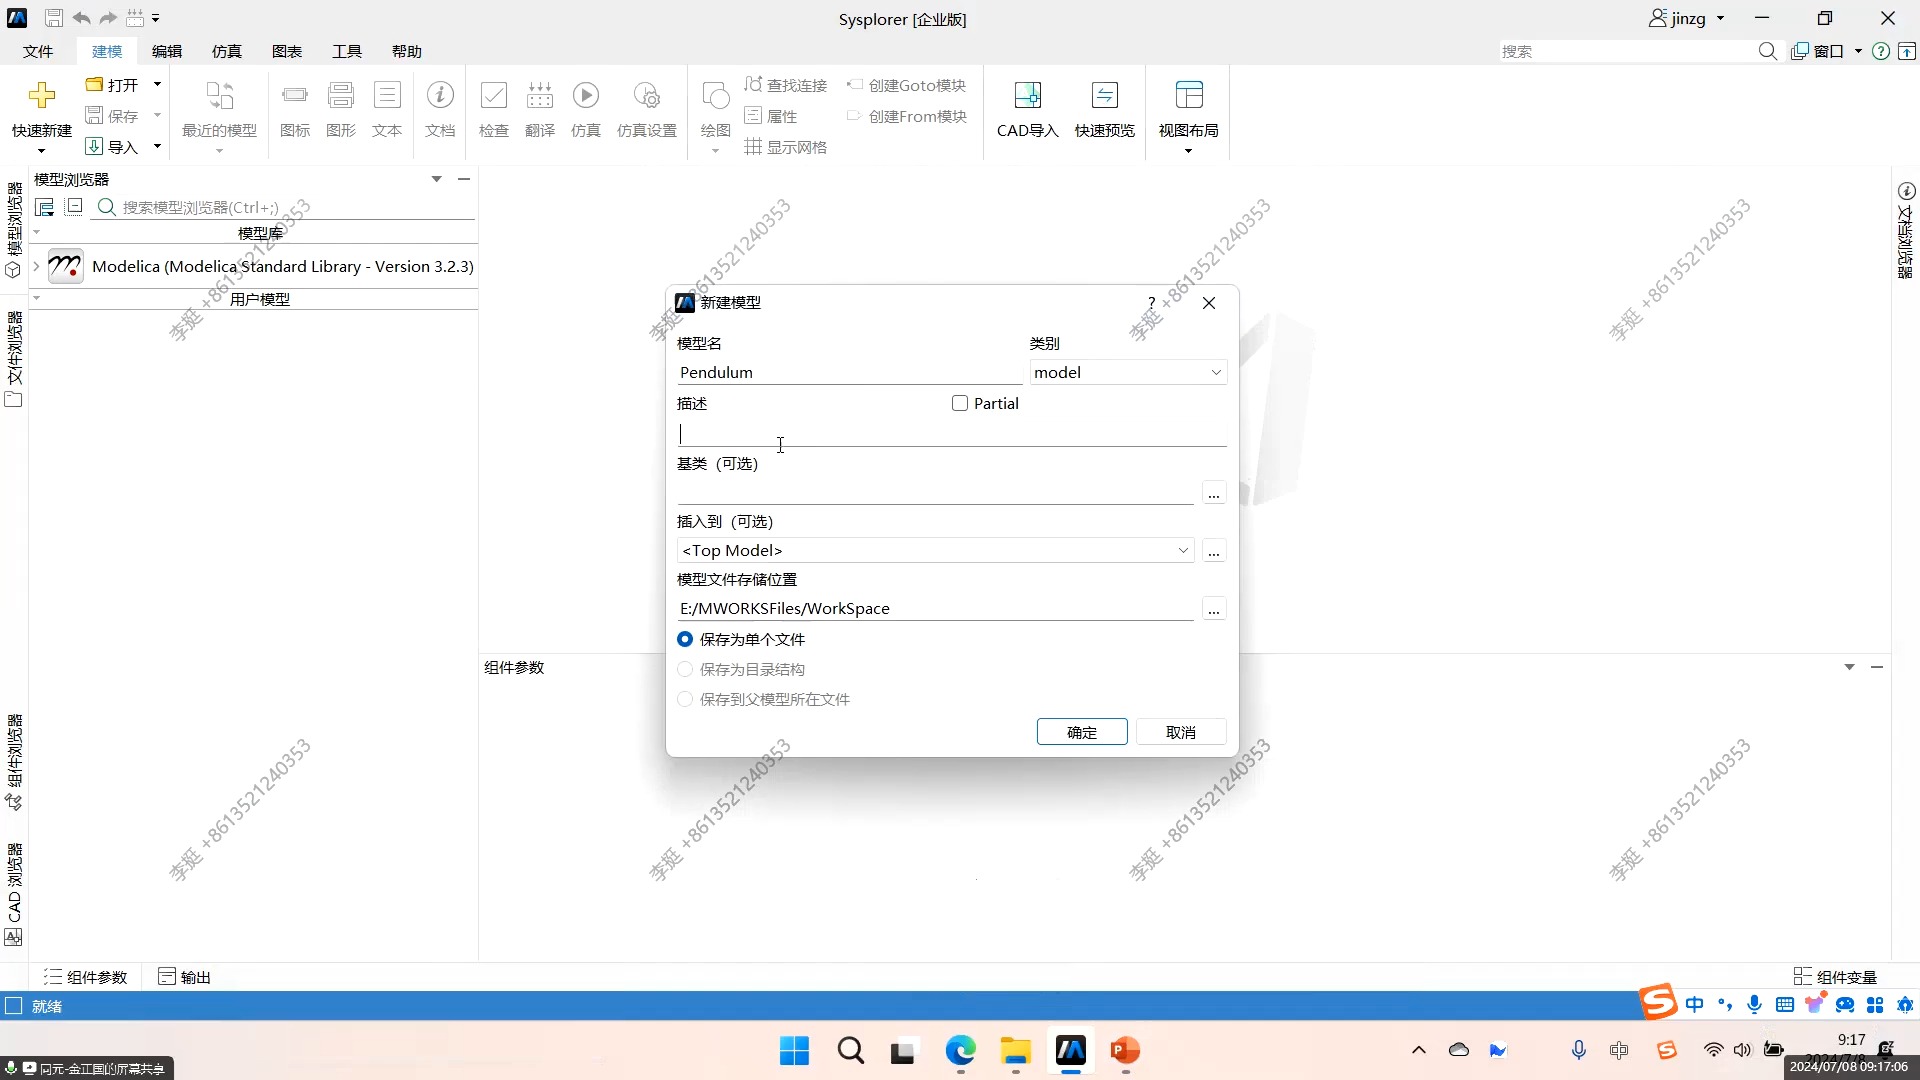
Task: Open the 导入 dropdown arrow
Action: pyautogui.click(x=157, y=147)
